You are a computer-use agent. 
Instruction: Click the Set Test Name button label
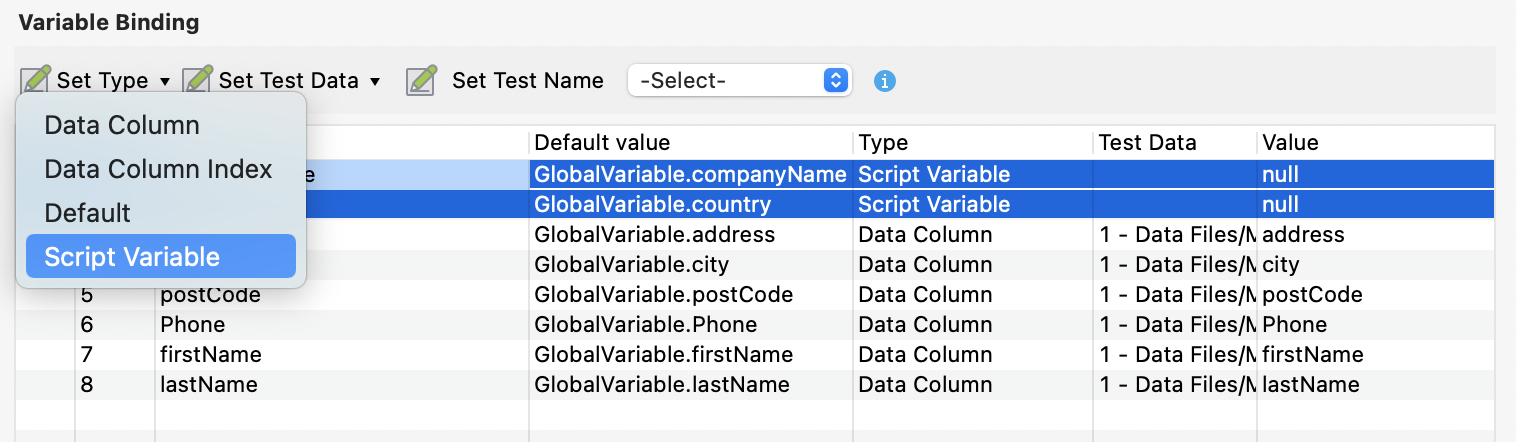527,80
